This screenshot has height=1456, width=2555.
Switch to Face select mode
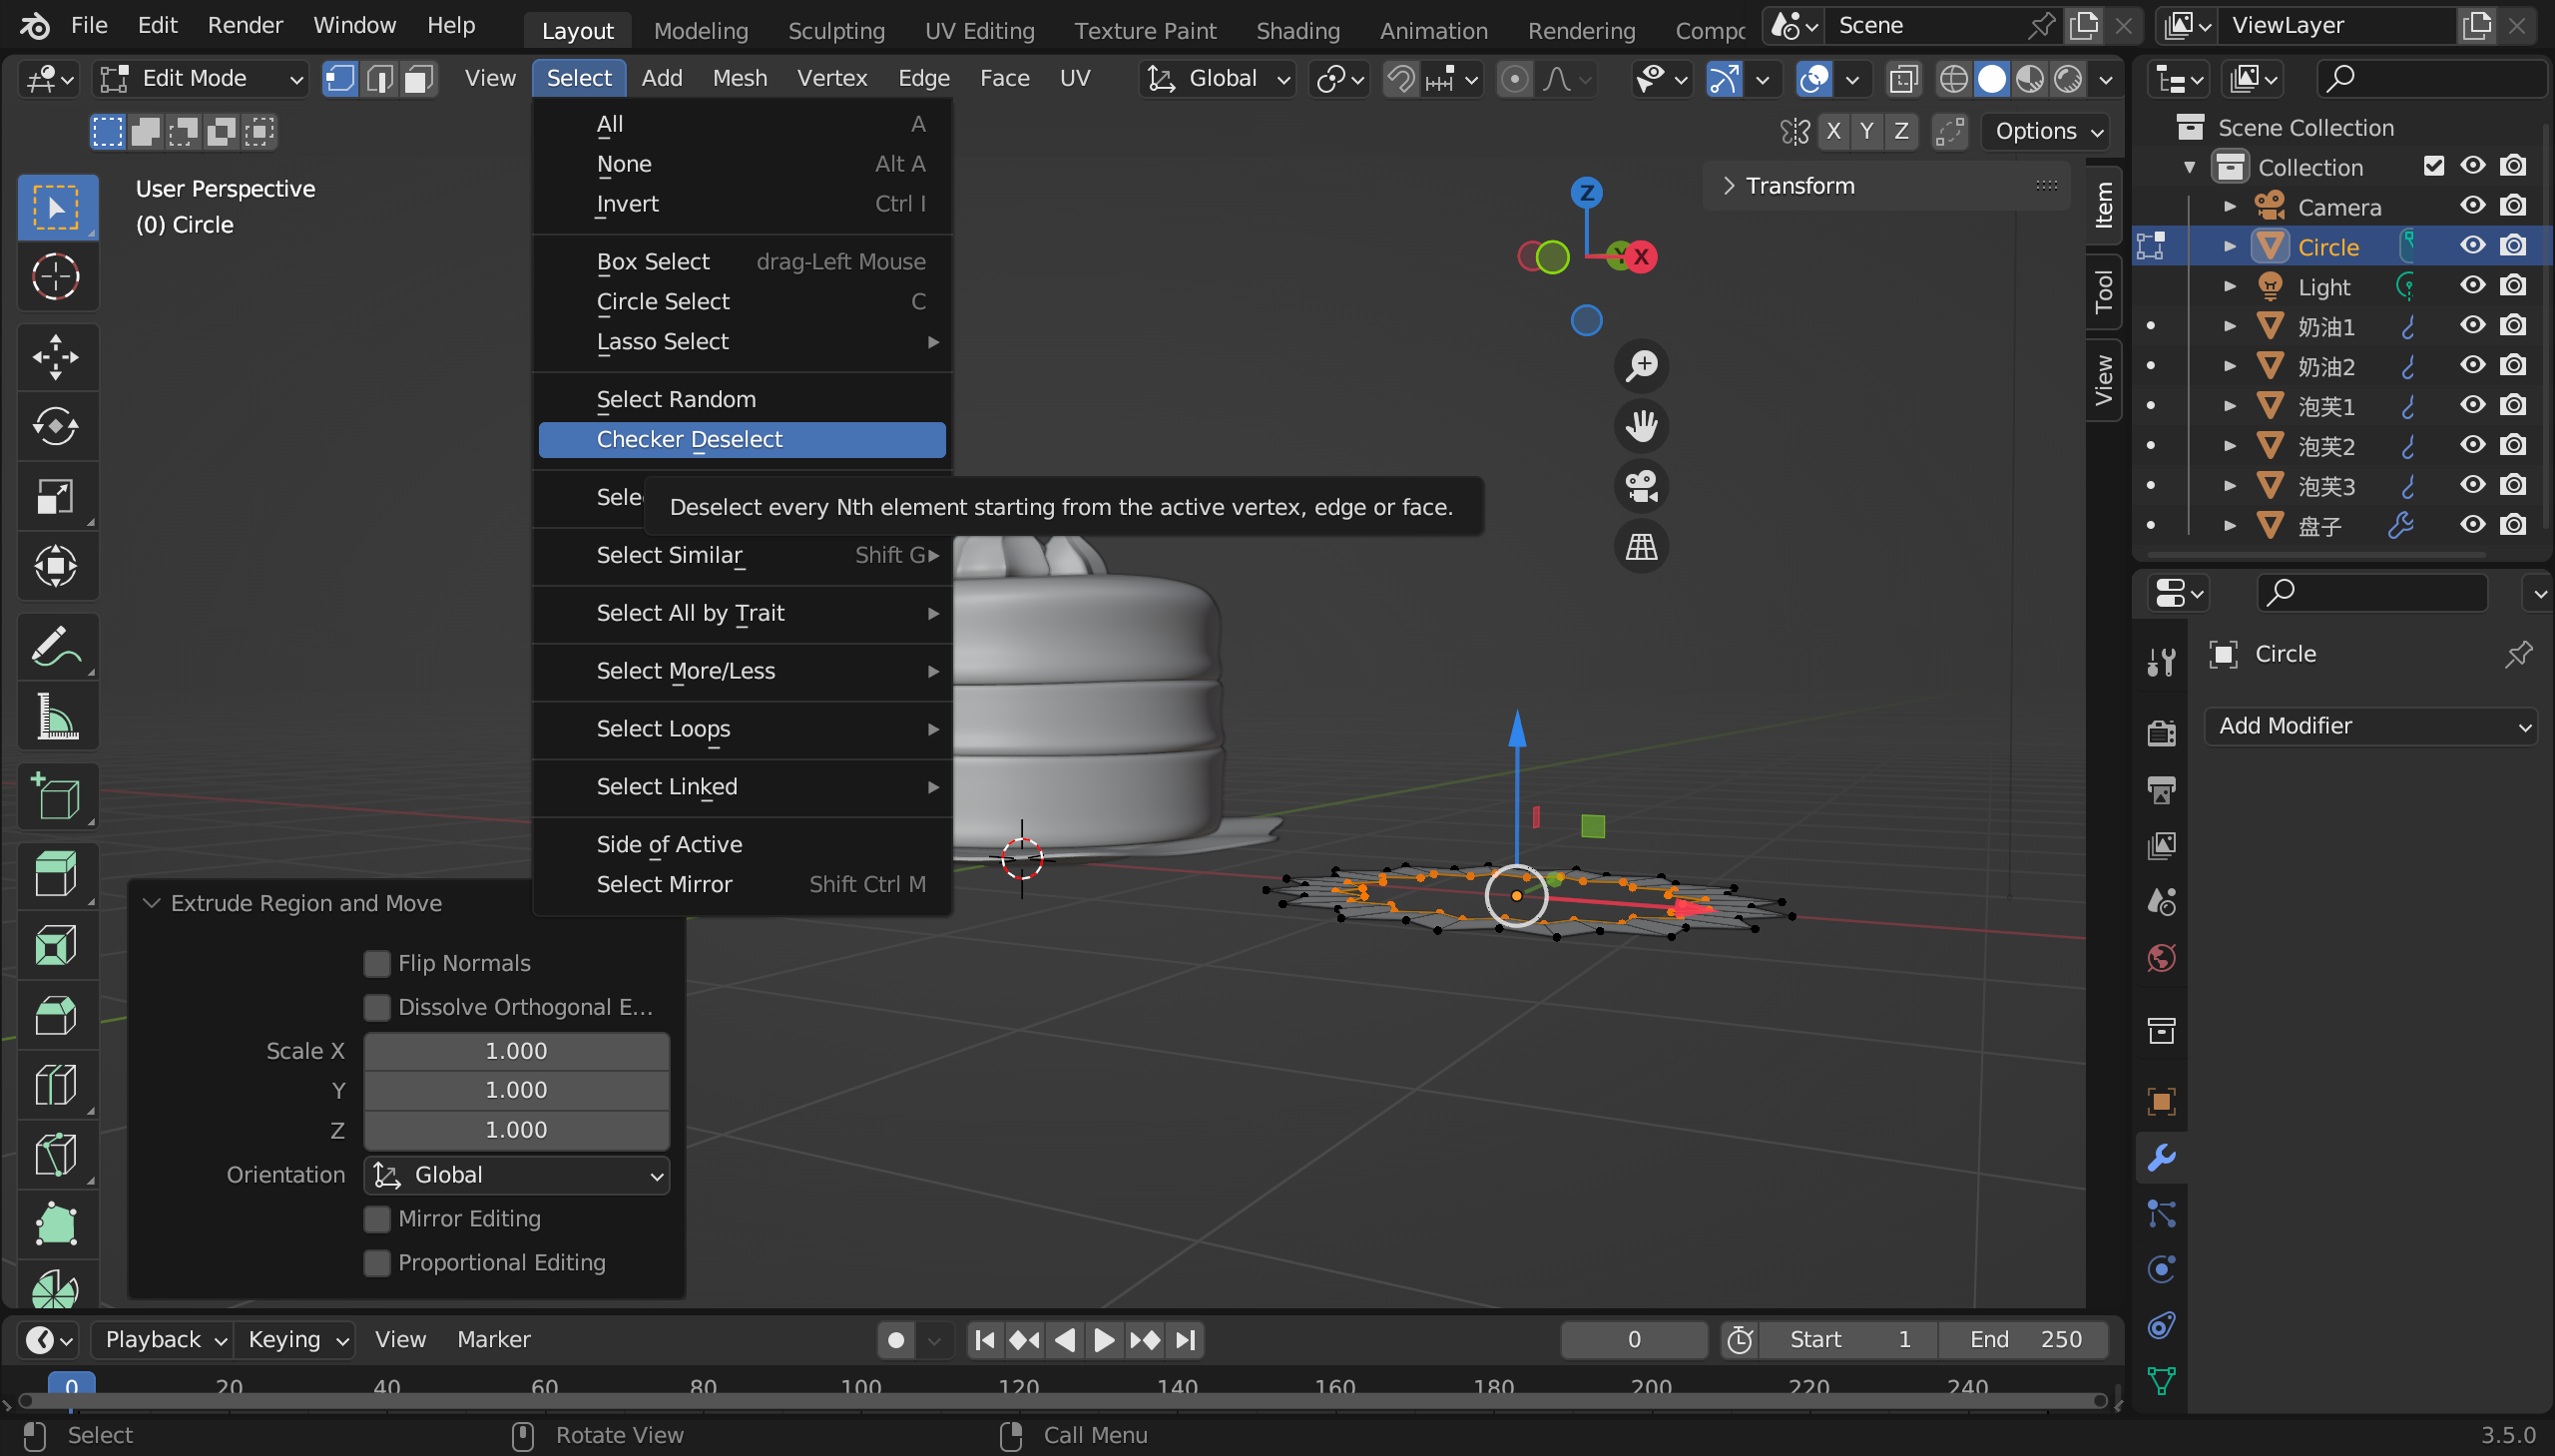pos(419,78)
